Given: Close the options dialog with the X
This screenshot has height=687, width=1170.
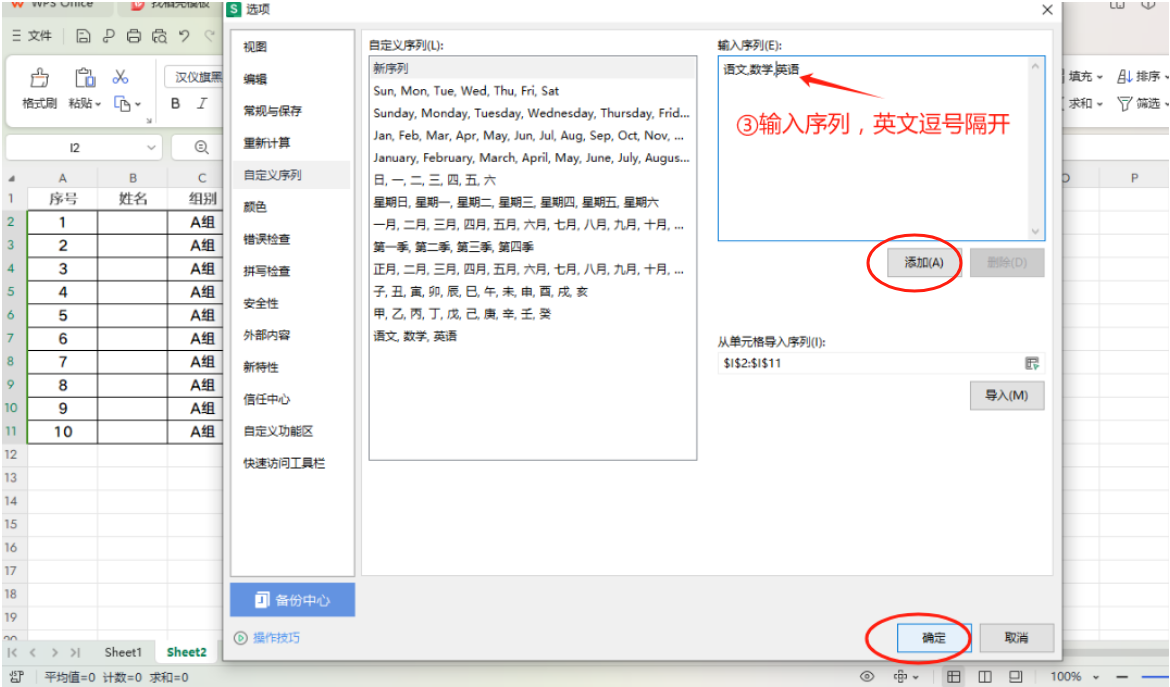Looking at the screenshot, I should pos(1047,10).
